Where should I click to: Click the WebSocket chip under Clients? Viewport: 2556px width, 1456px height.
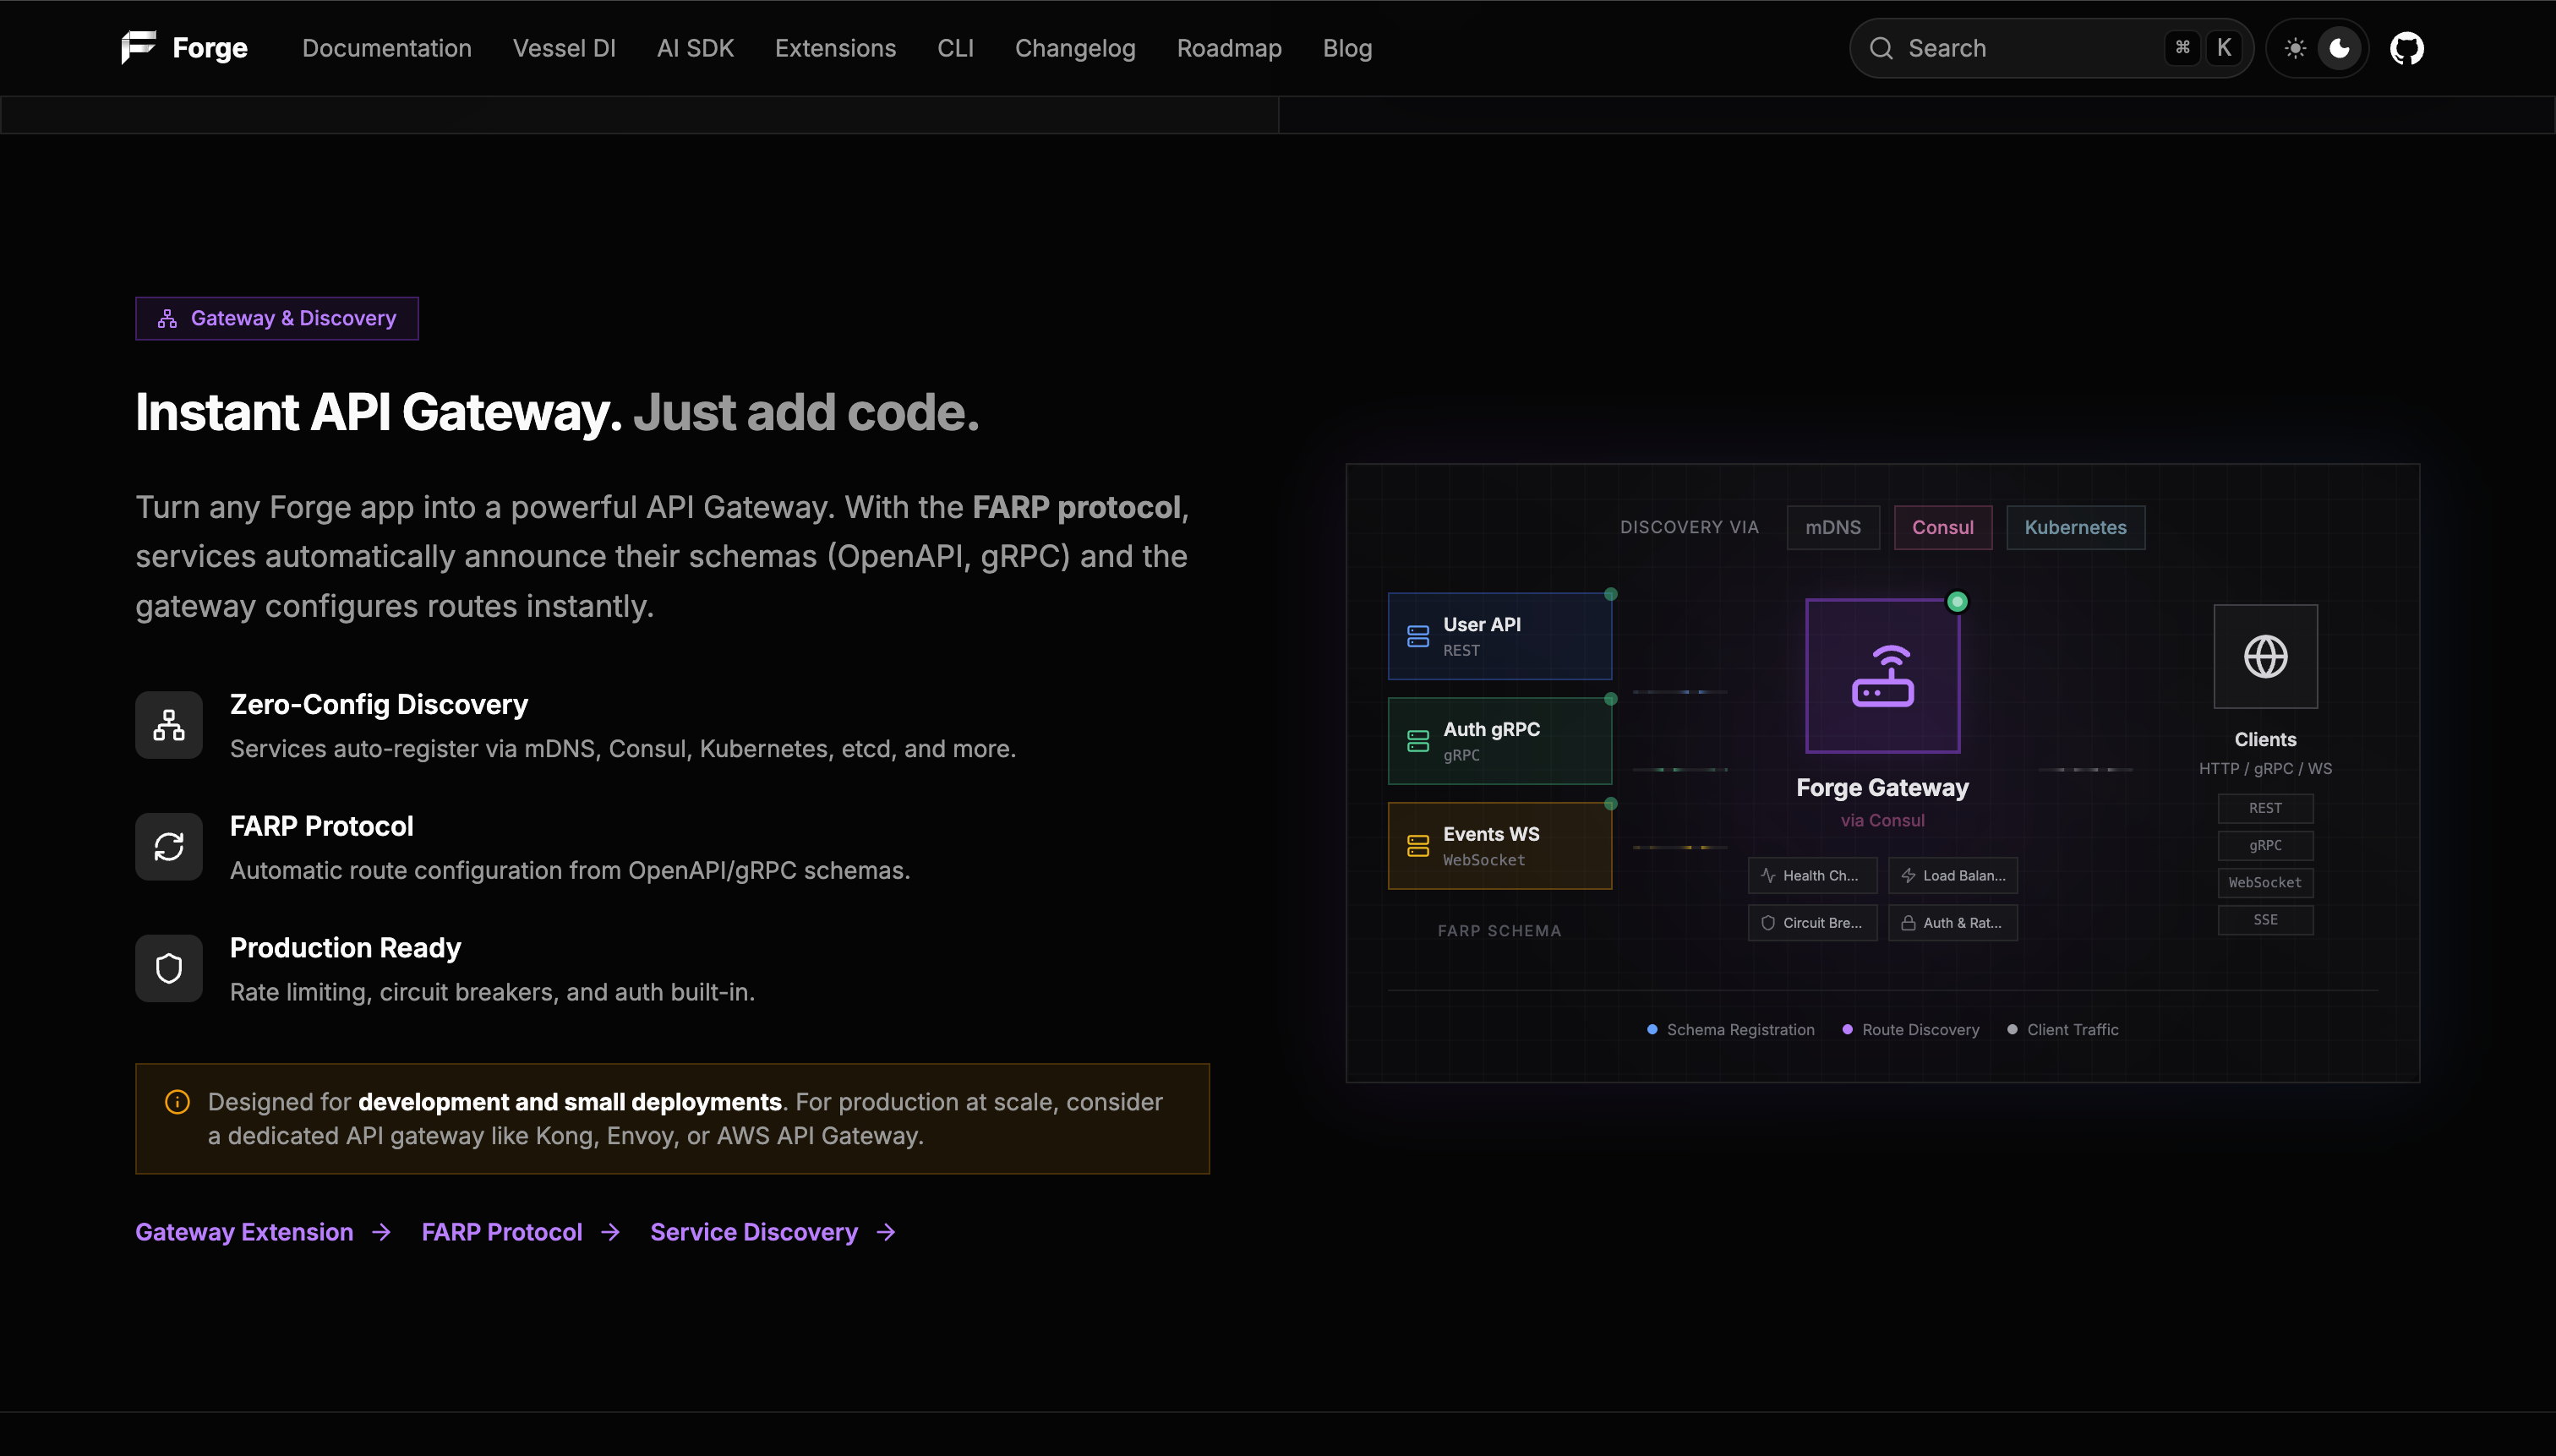tap(2265, 882)
